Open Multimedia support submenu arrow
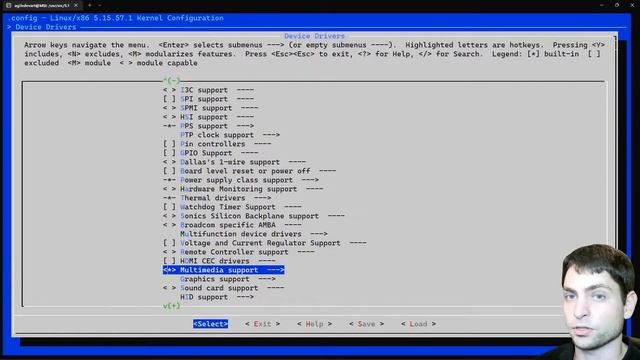This screenshot has height=360, width=640. [276, 270]
